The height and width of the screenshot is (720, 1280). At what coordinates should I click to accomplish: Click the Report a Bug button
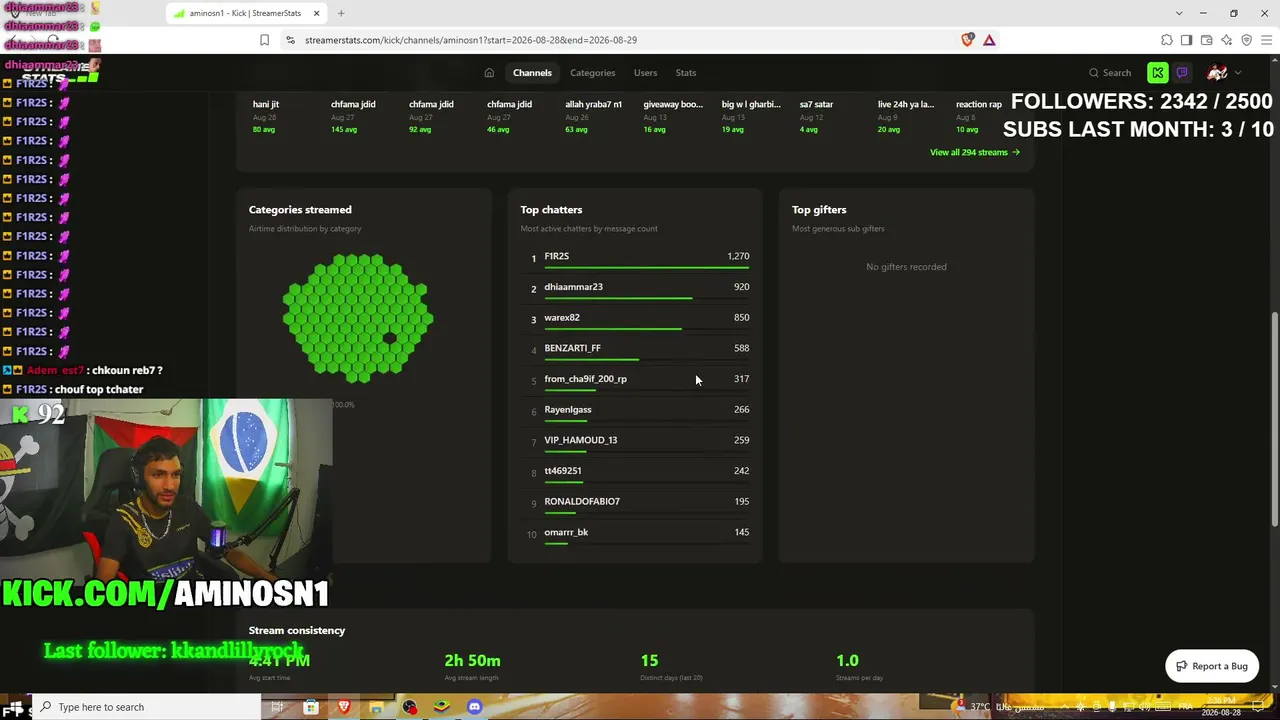[x=1212, y=666]
